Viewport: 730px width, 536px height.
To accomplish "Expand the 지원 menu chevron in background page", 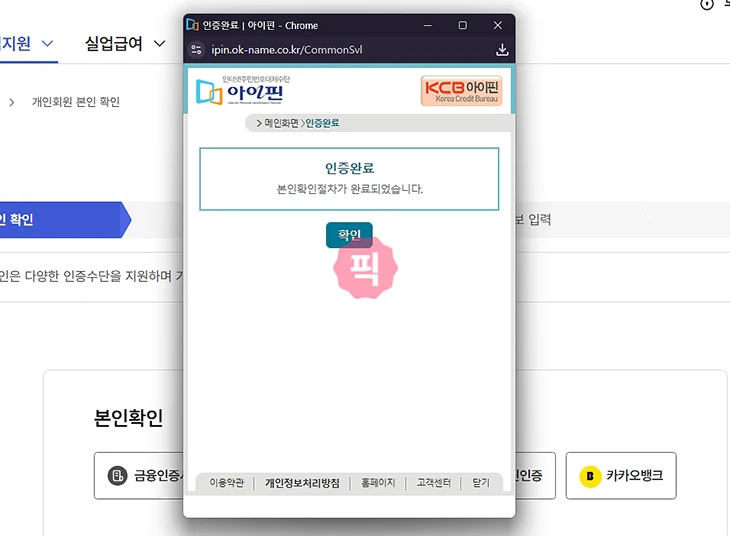I will 47,44.
